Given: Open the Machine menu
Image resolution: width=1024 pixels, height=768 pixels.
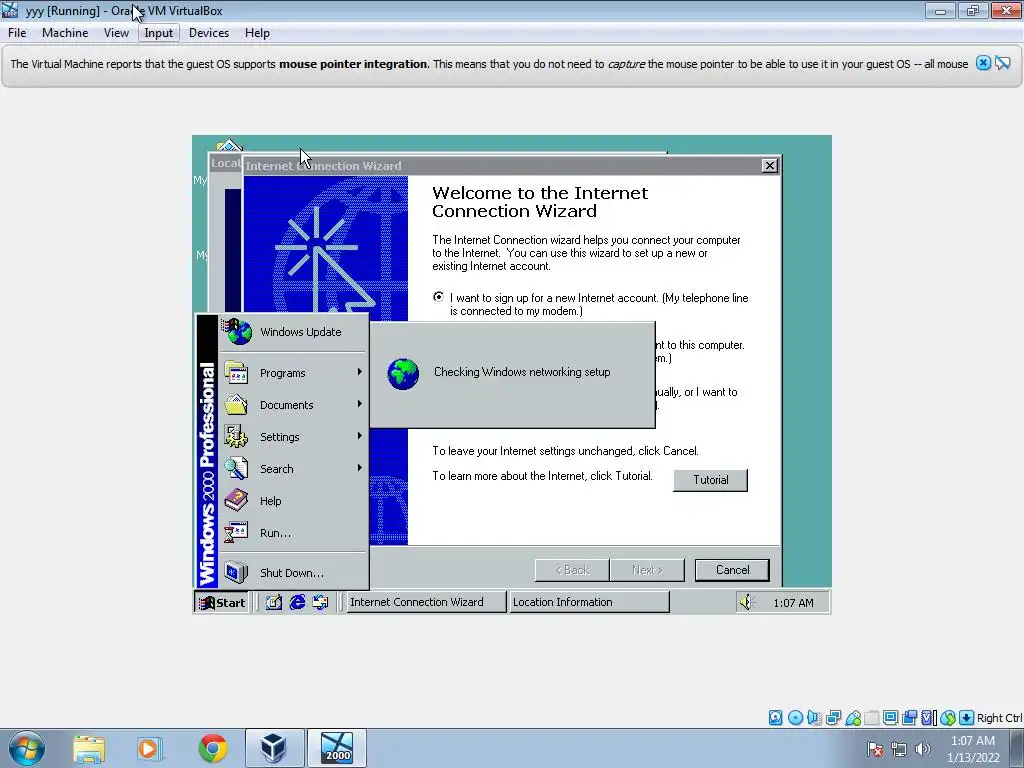Looking at the screenshot, I should [x=65, y=33].
